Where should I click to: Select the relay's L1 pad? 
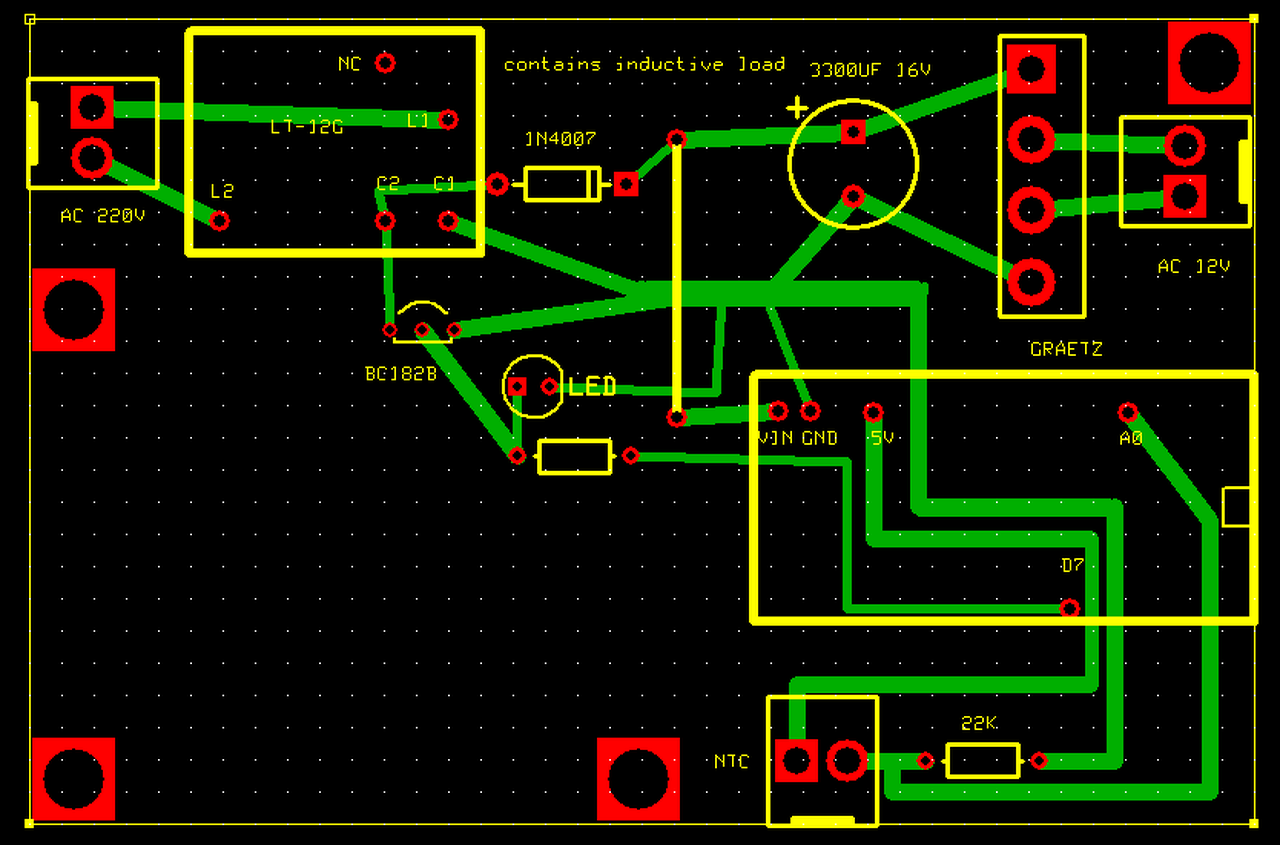click(448, 120)
